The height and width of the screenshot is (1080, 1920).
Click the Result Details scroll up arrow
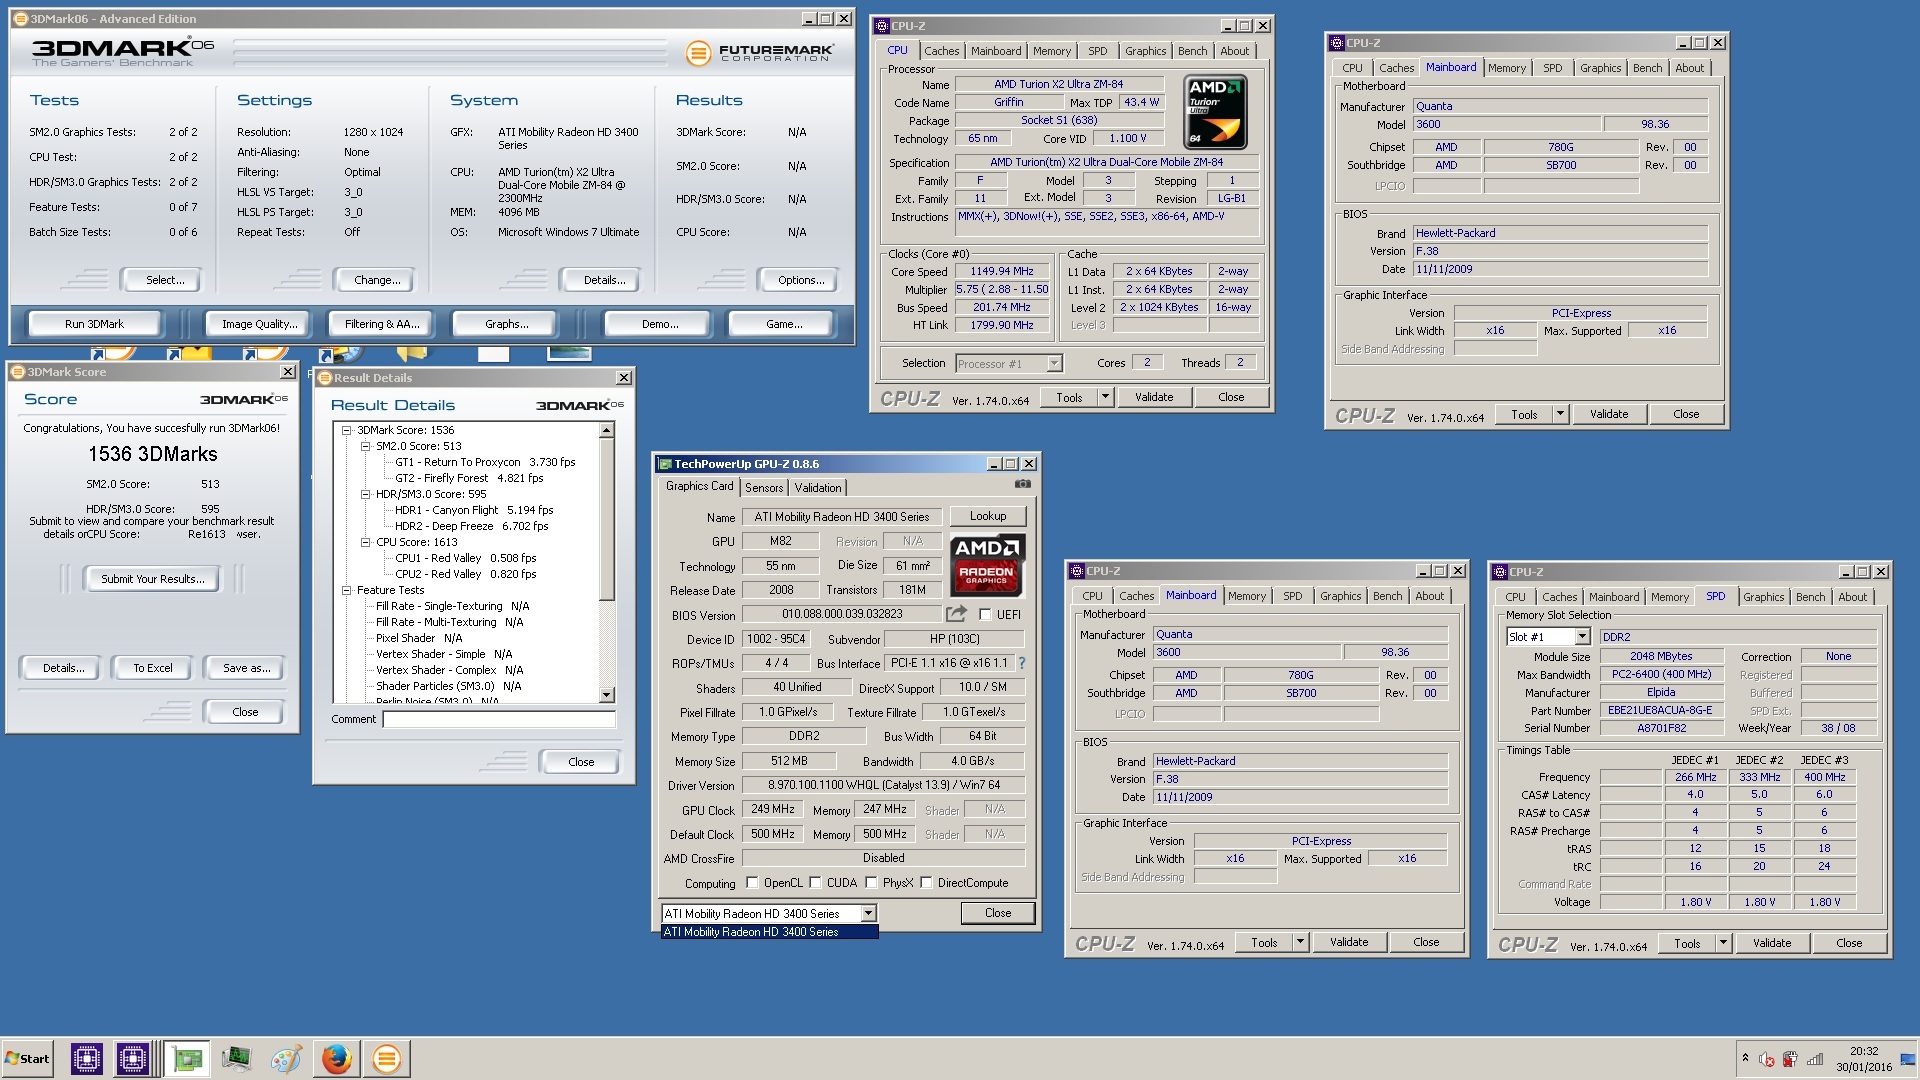pos(606,430)
